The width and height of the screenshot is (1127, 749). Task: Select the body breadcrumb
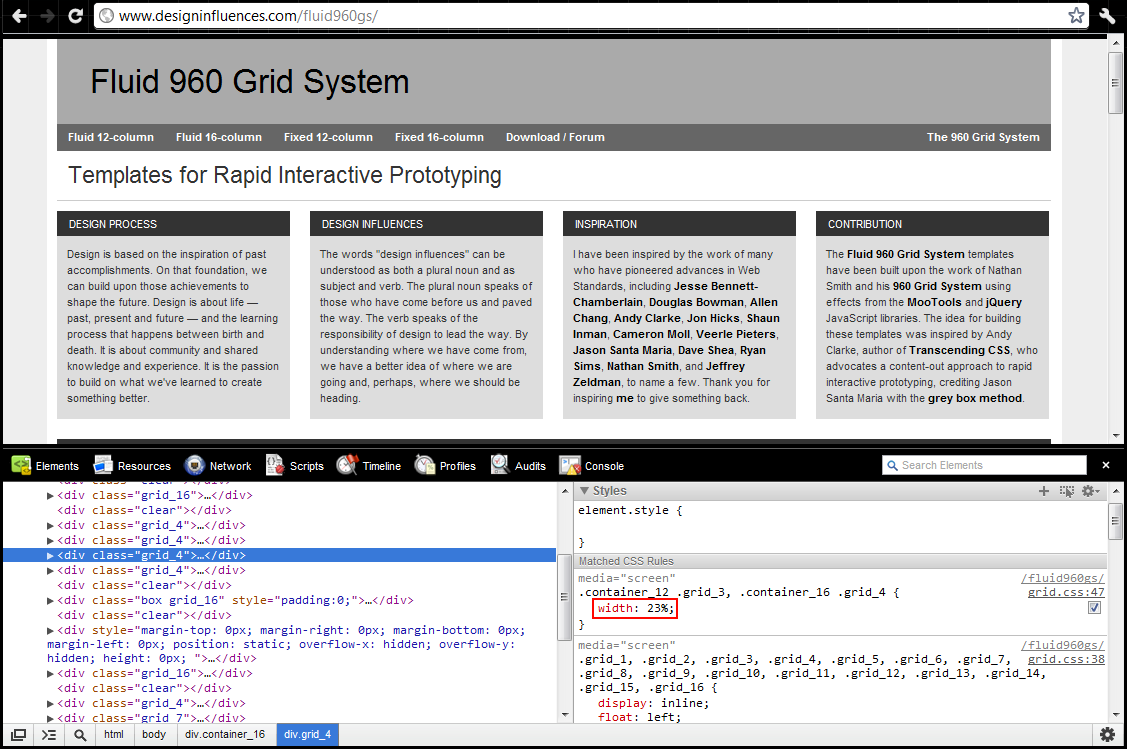(154, 735)
